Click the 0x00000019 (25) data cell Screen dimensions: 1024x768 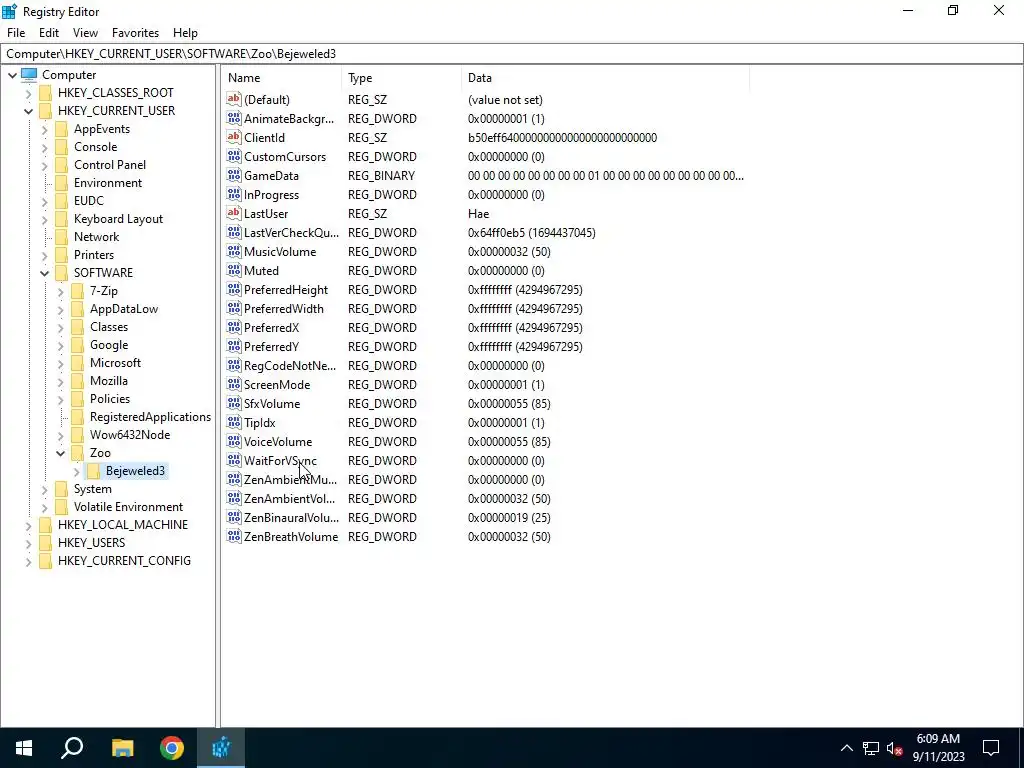509,518
